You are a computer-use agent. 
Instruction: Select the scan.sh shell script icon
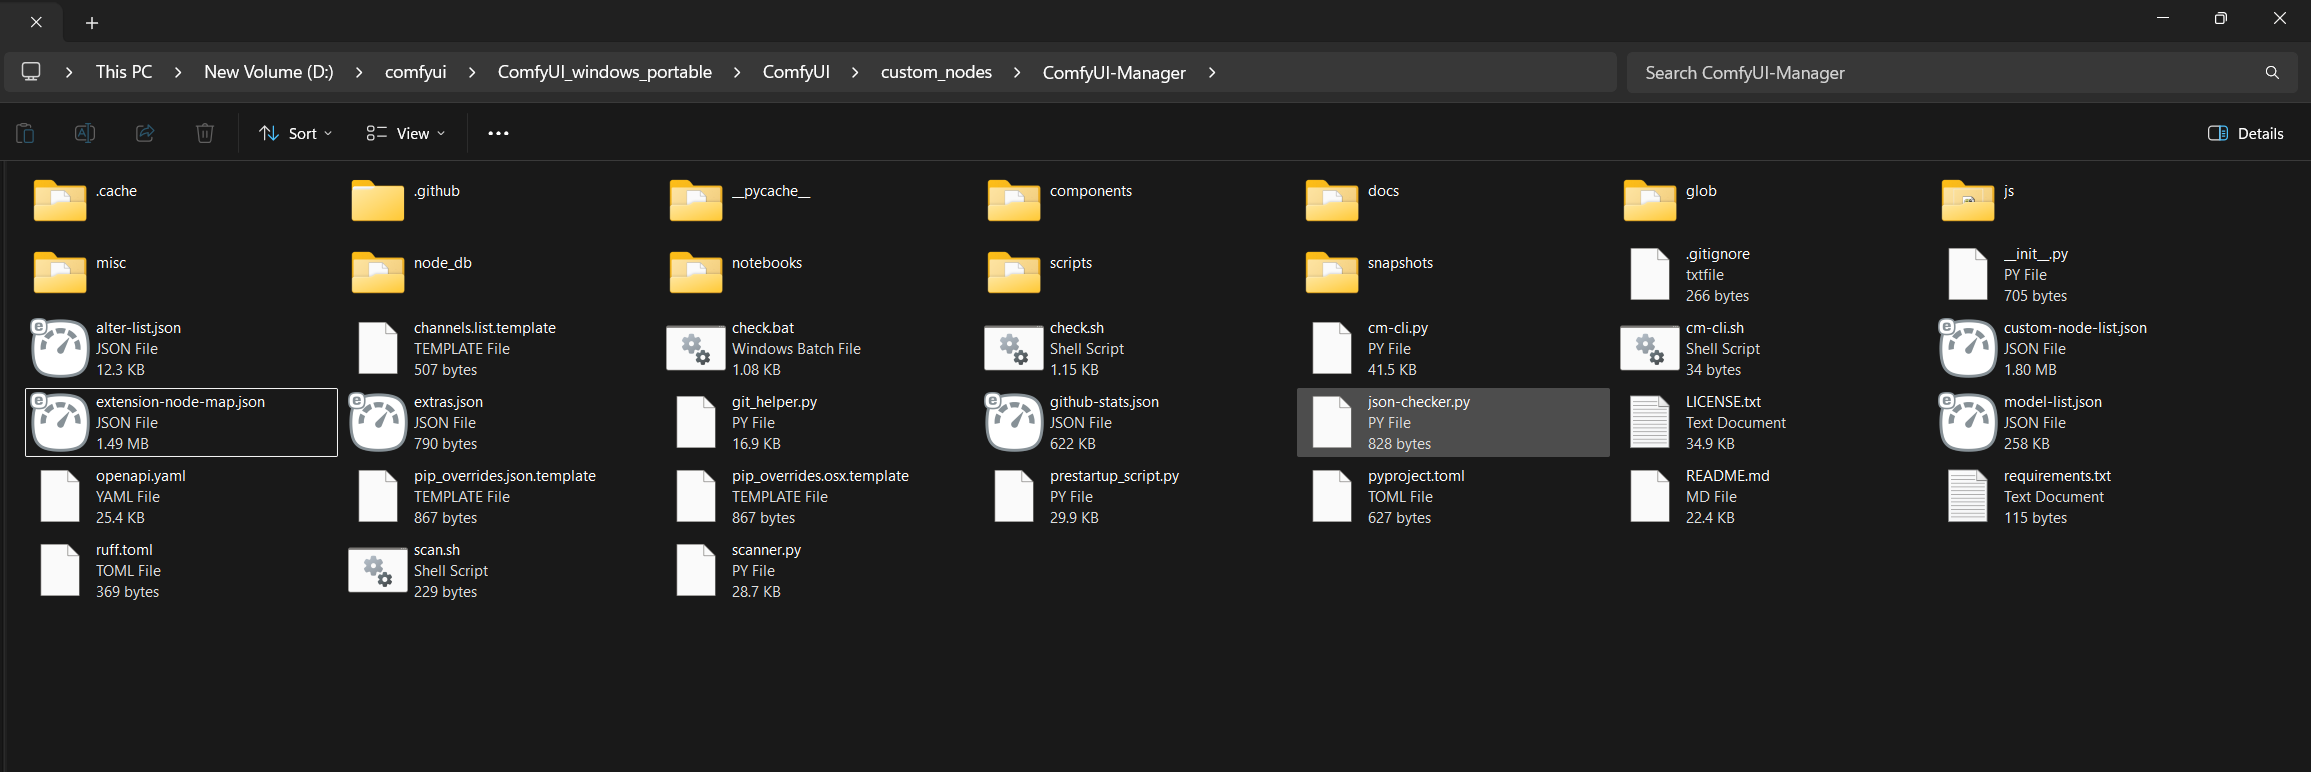(377, 570)
